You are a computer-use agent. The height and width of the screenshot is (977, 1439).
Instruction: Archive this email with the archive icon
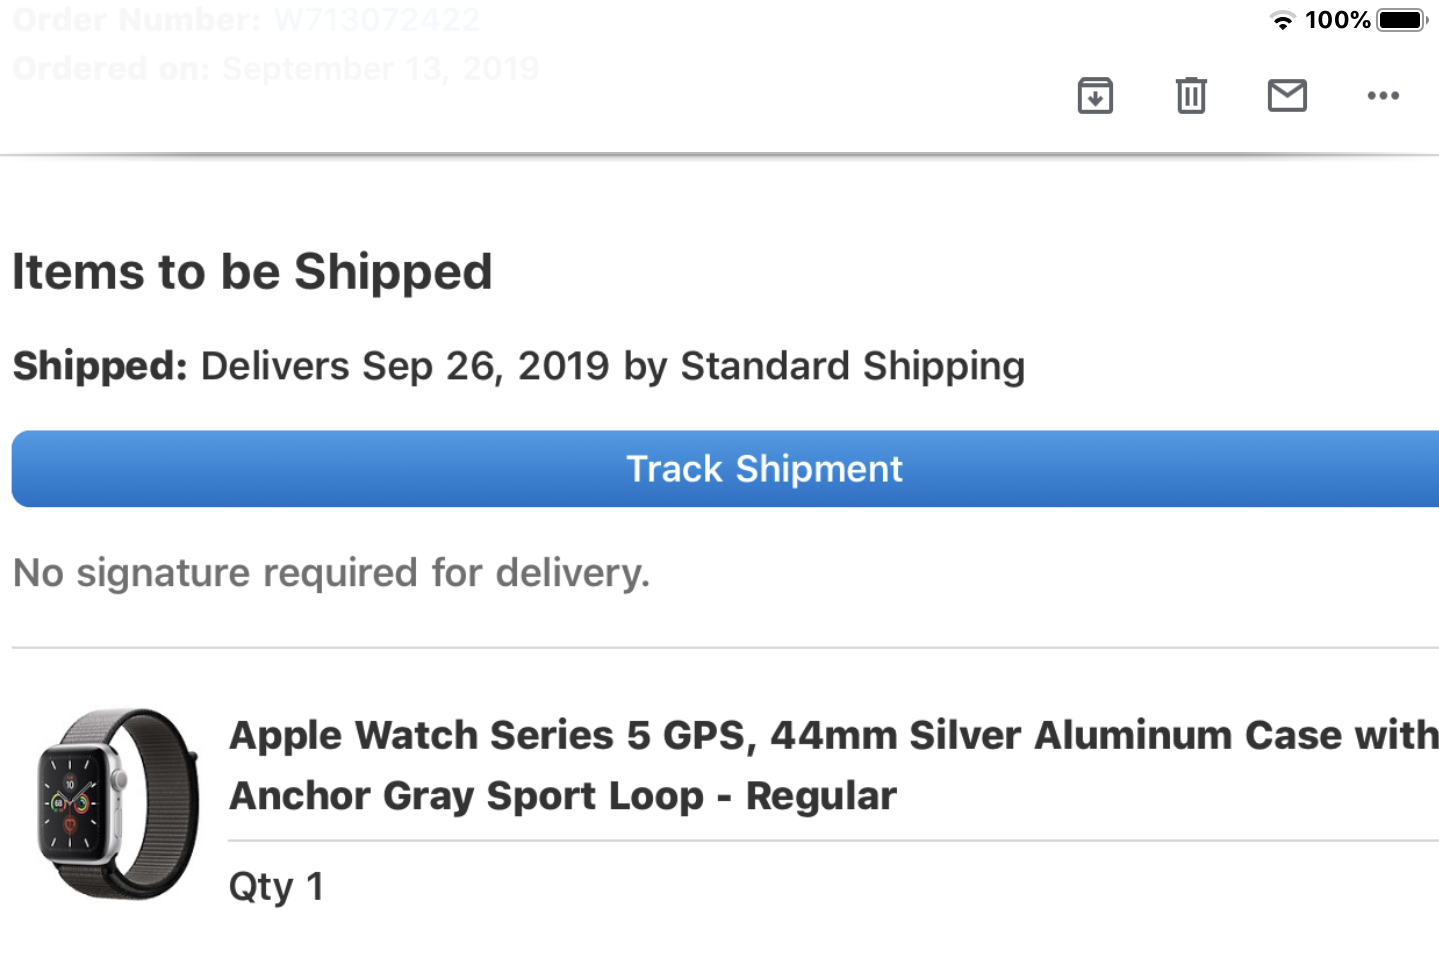coord(1095,96)
